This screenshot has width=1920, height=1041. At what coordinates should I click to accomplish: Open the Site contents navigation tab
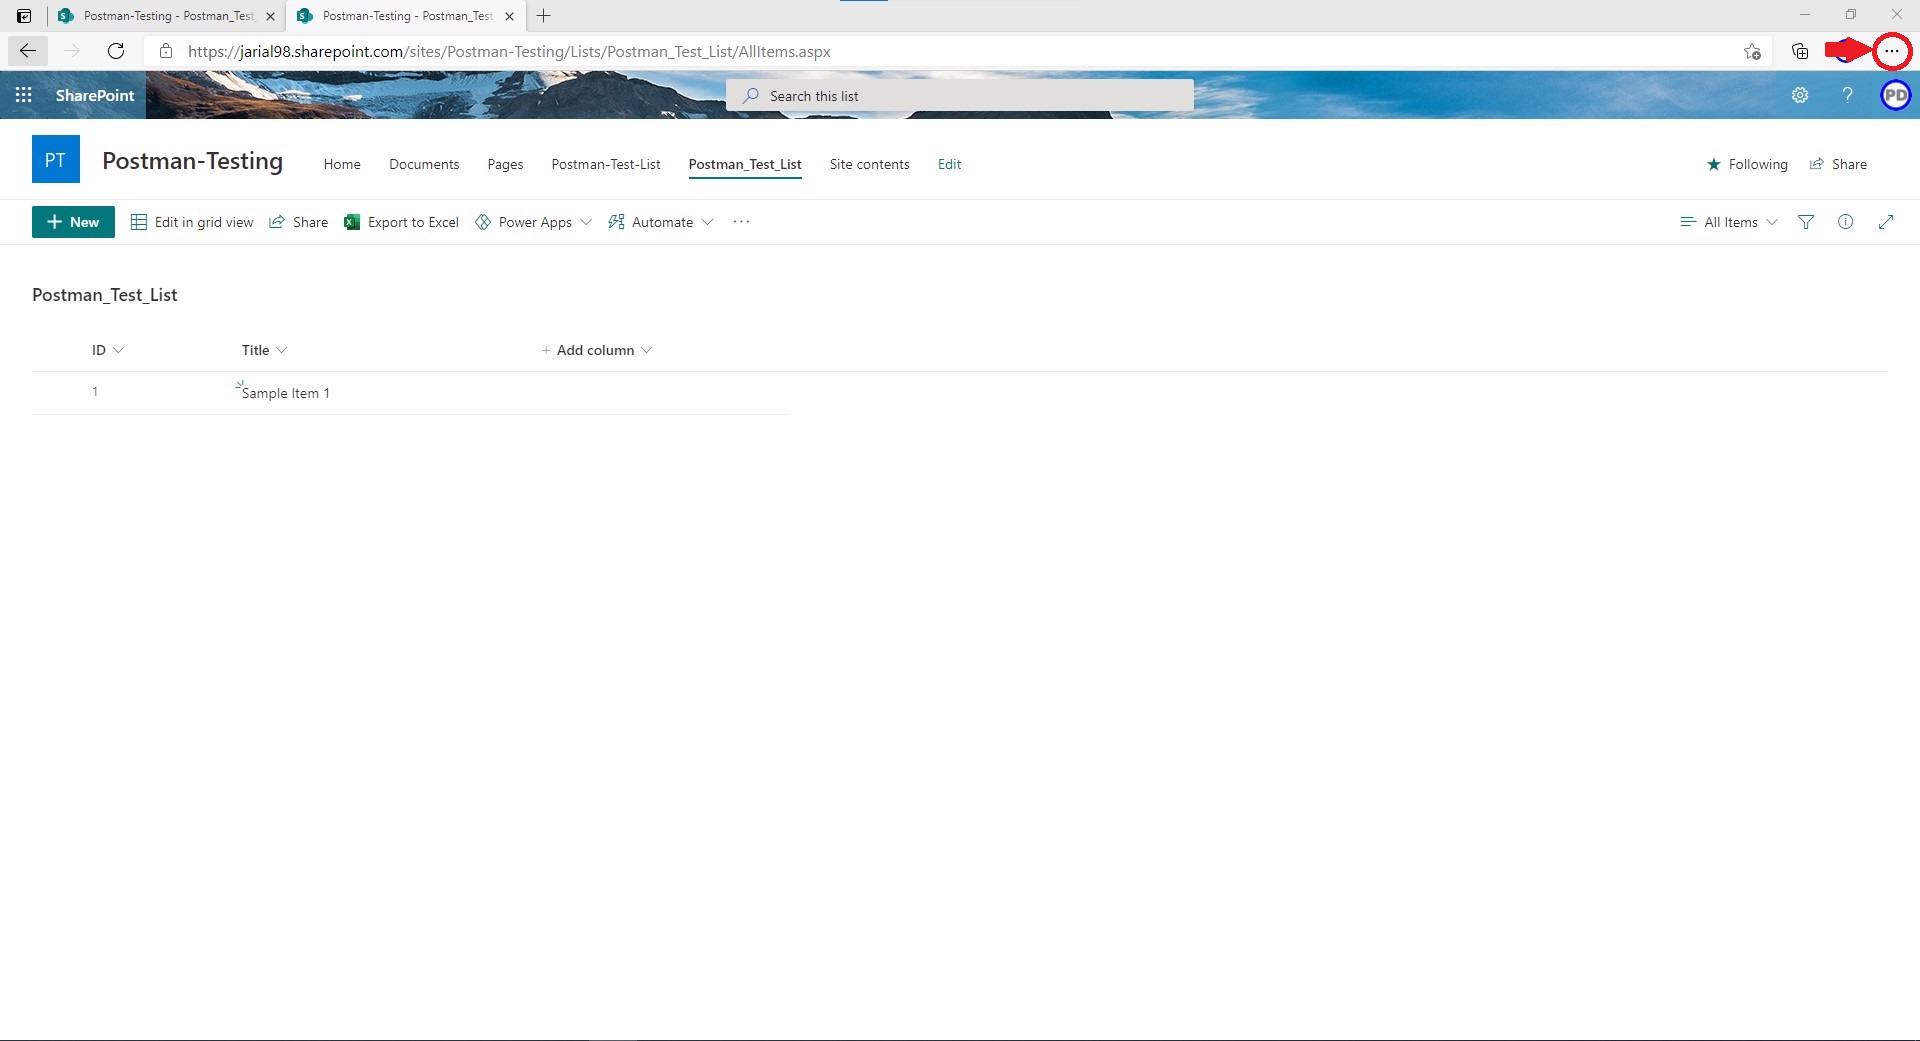click(x=869, y=164)
